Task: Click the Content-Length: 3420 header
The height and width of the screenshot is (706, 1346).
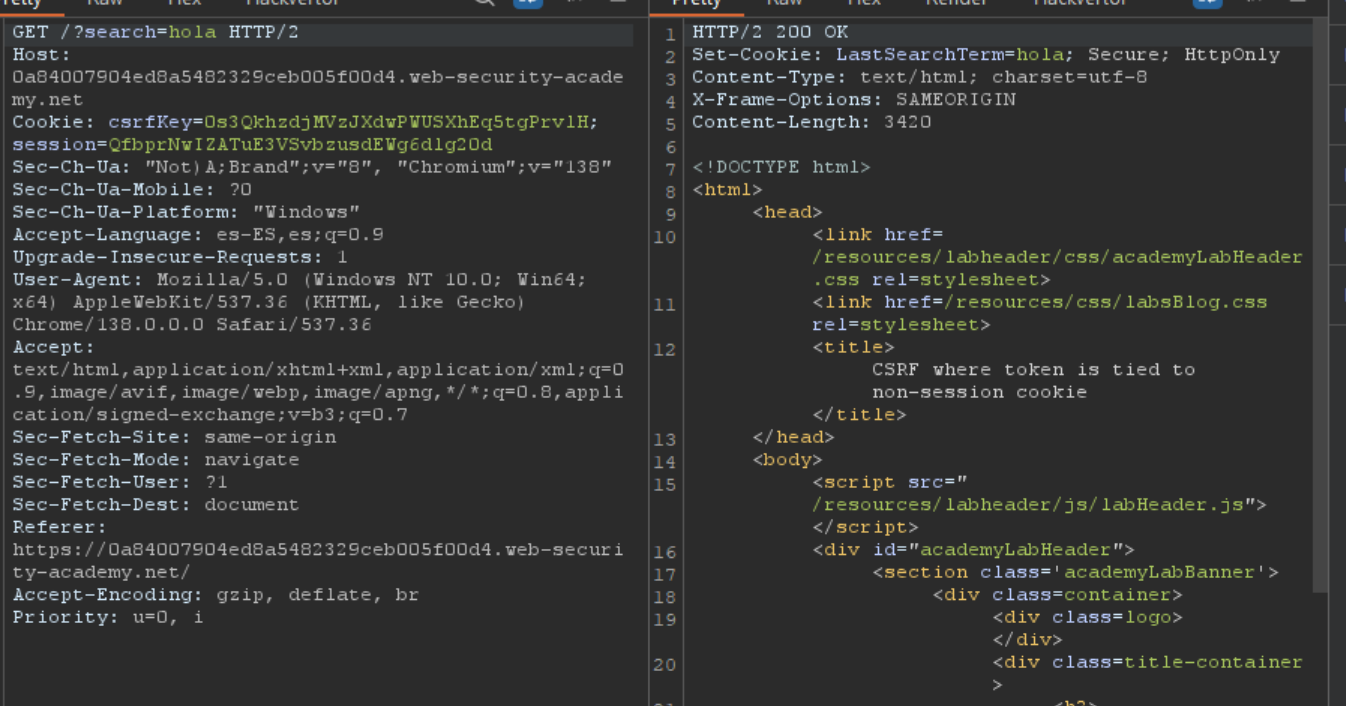Action: 812,122
